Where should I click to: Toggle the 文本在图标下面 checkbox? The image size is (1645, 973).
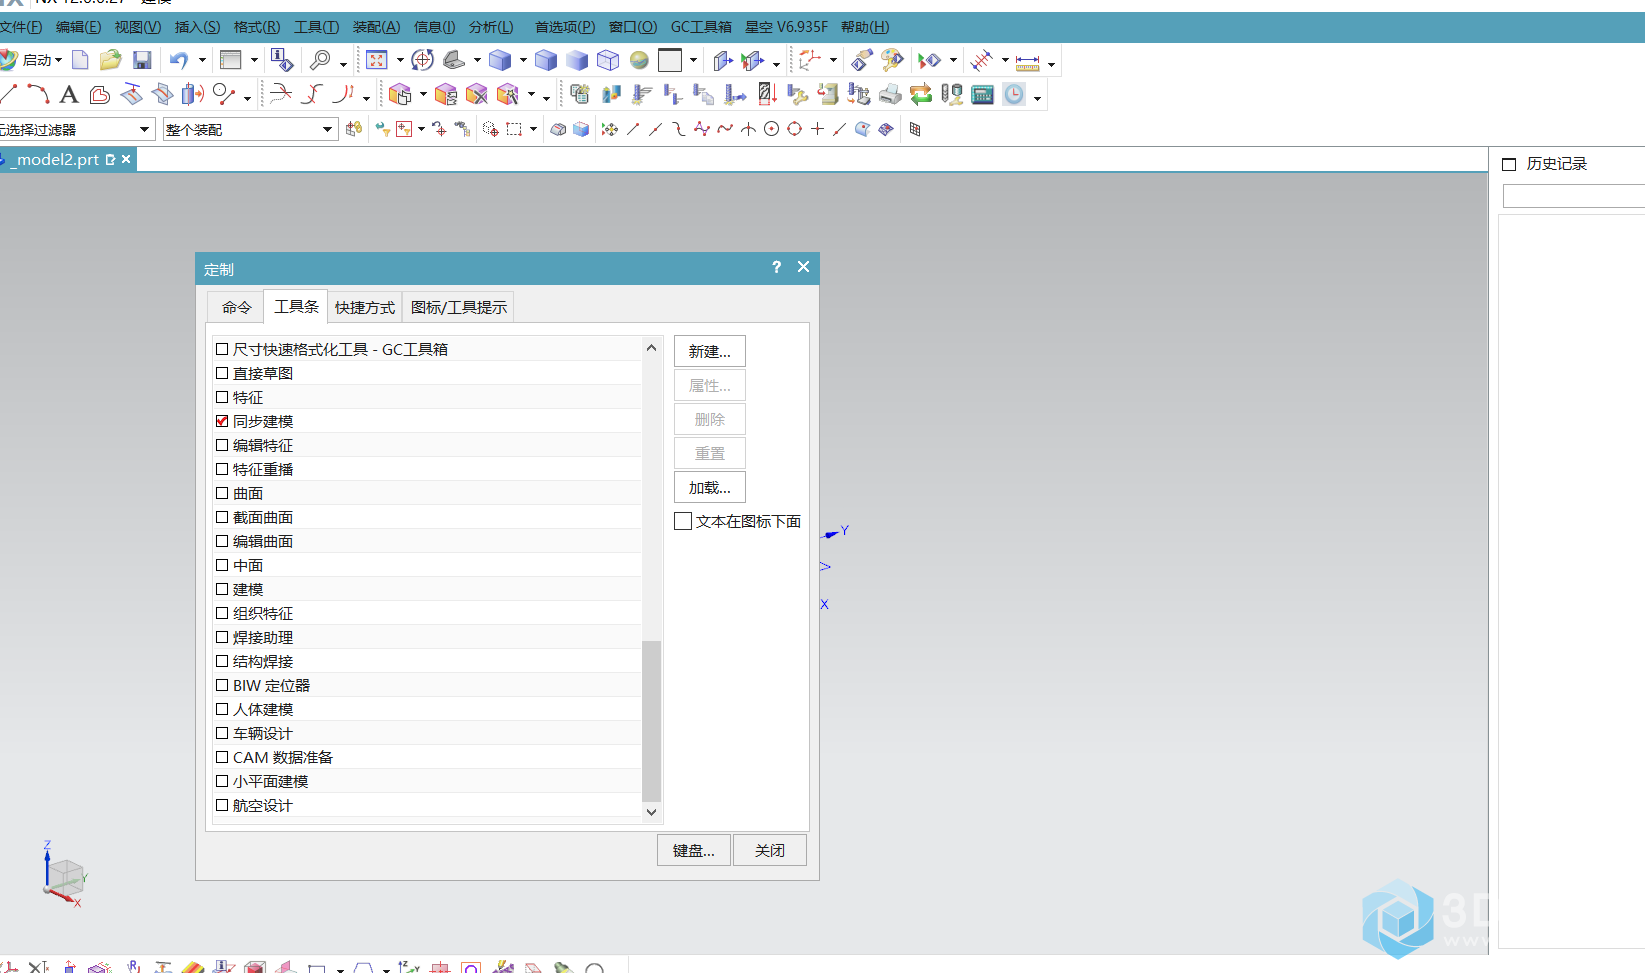[x=683, y=521]
